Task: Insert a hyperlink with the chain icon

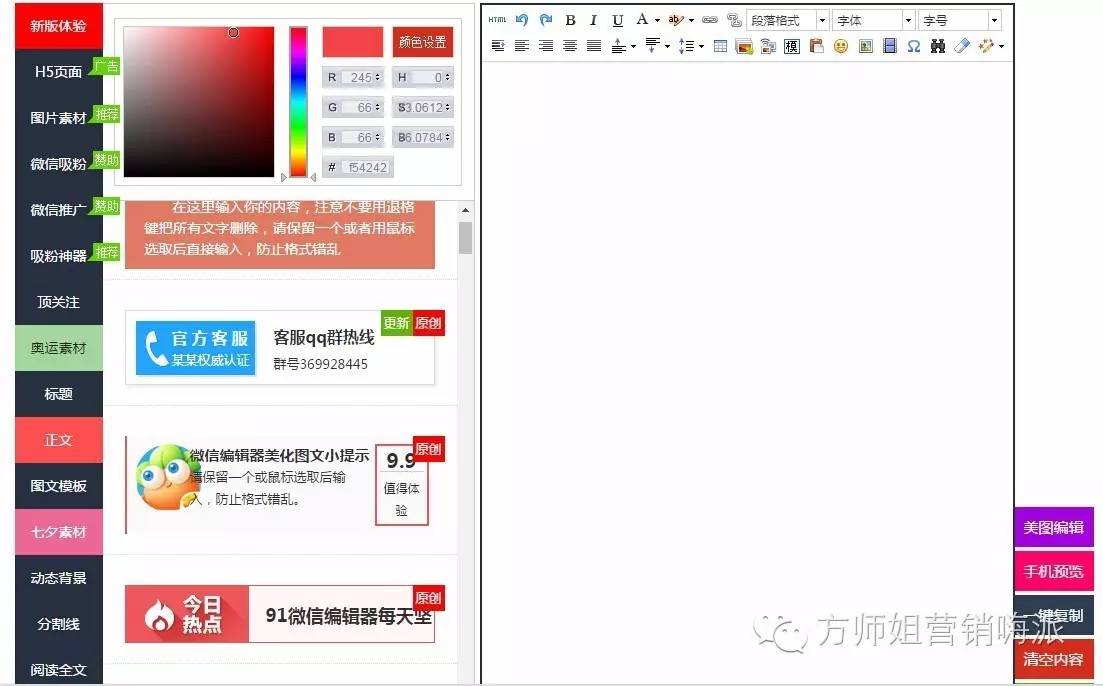Action: (708, 20)
